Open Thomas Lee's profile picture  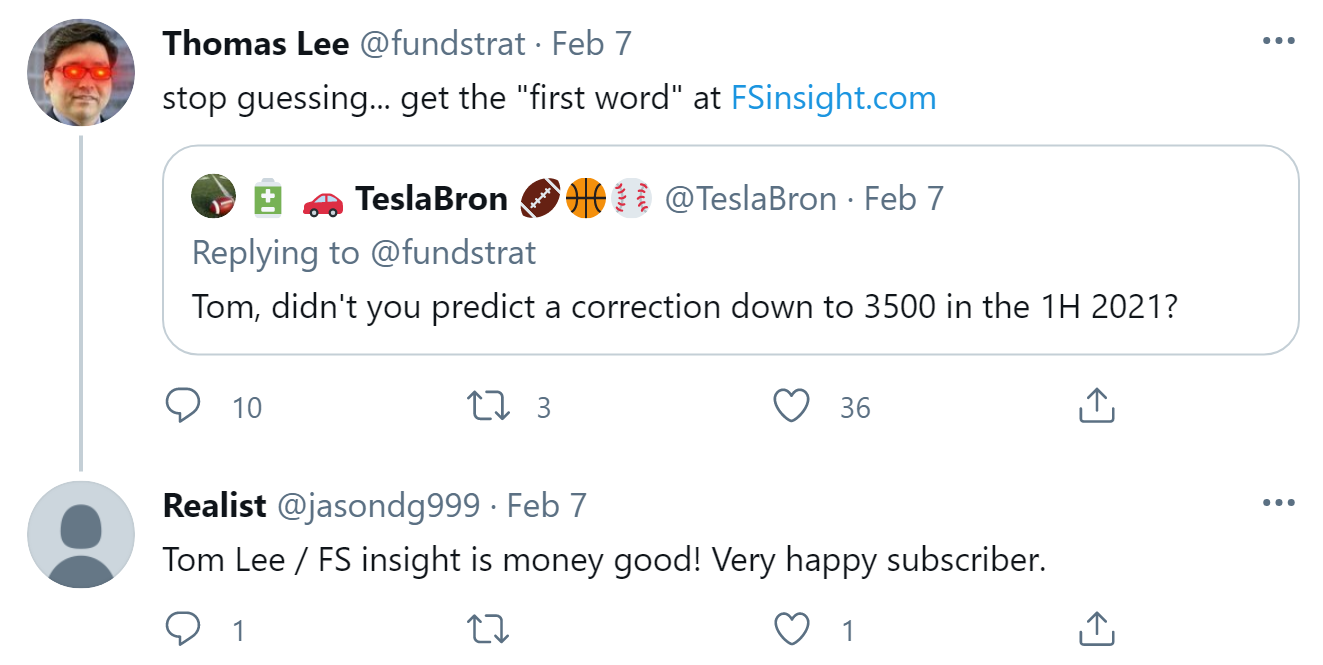pyautogui.click(x=80, y=72)
